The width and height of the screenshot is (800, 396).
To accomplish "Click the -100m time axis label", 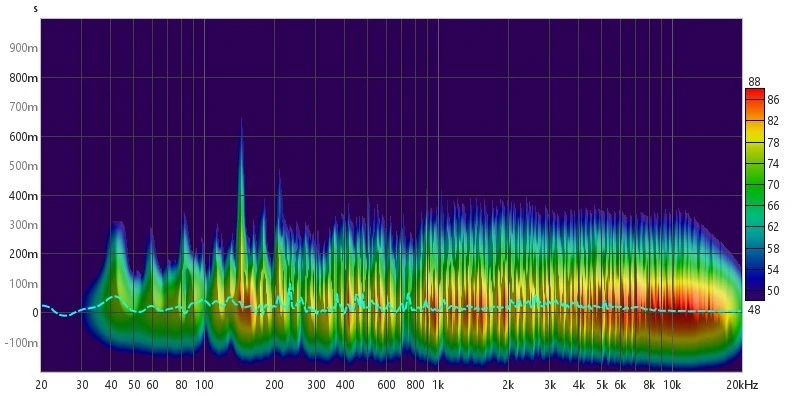I will 22,342.
